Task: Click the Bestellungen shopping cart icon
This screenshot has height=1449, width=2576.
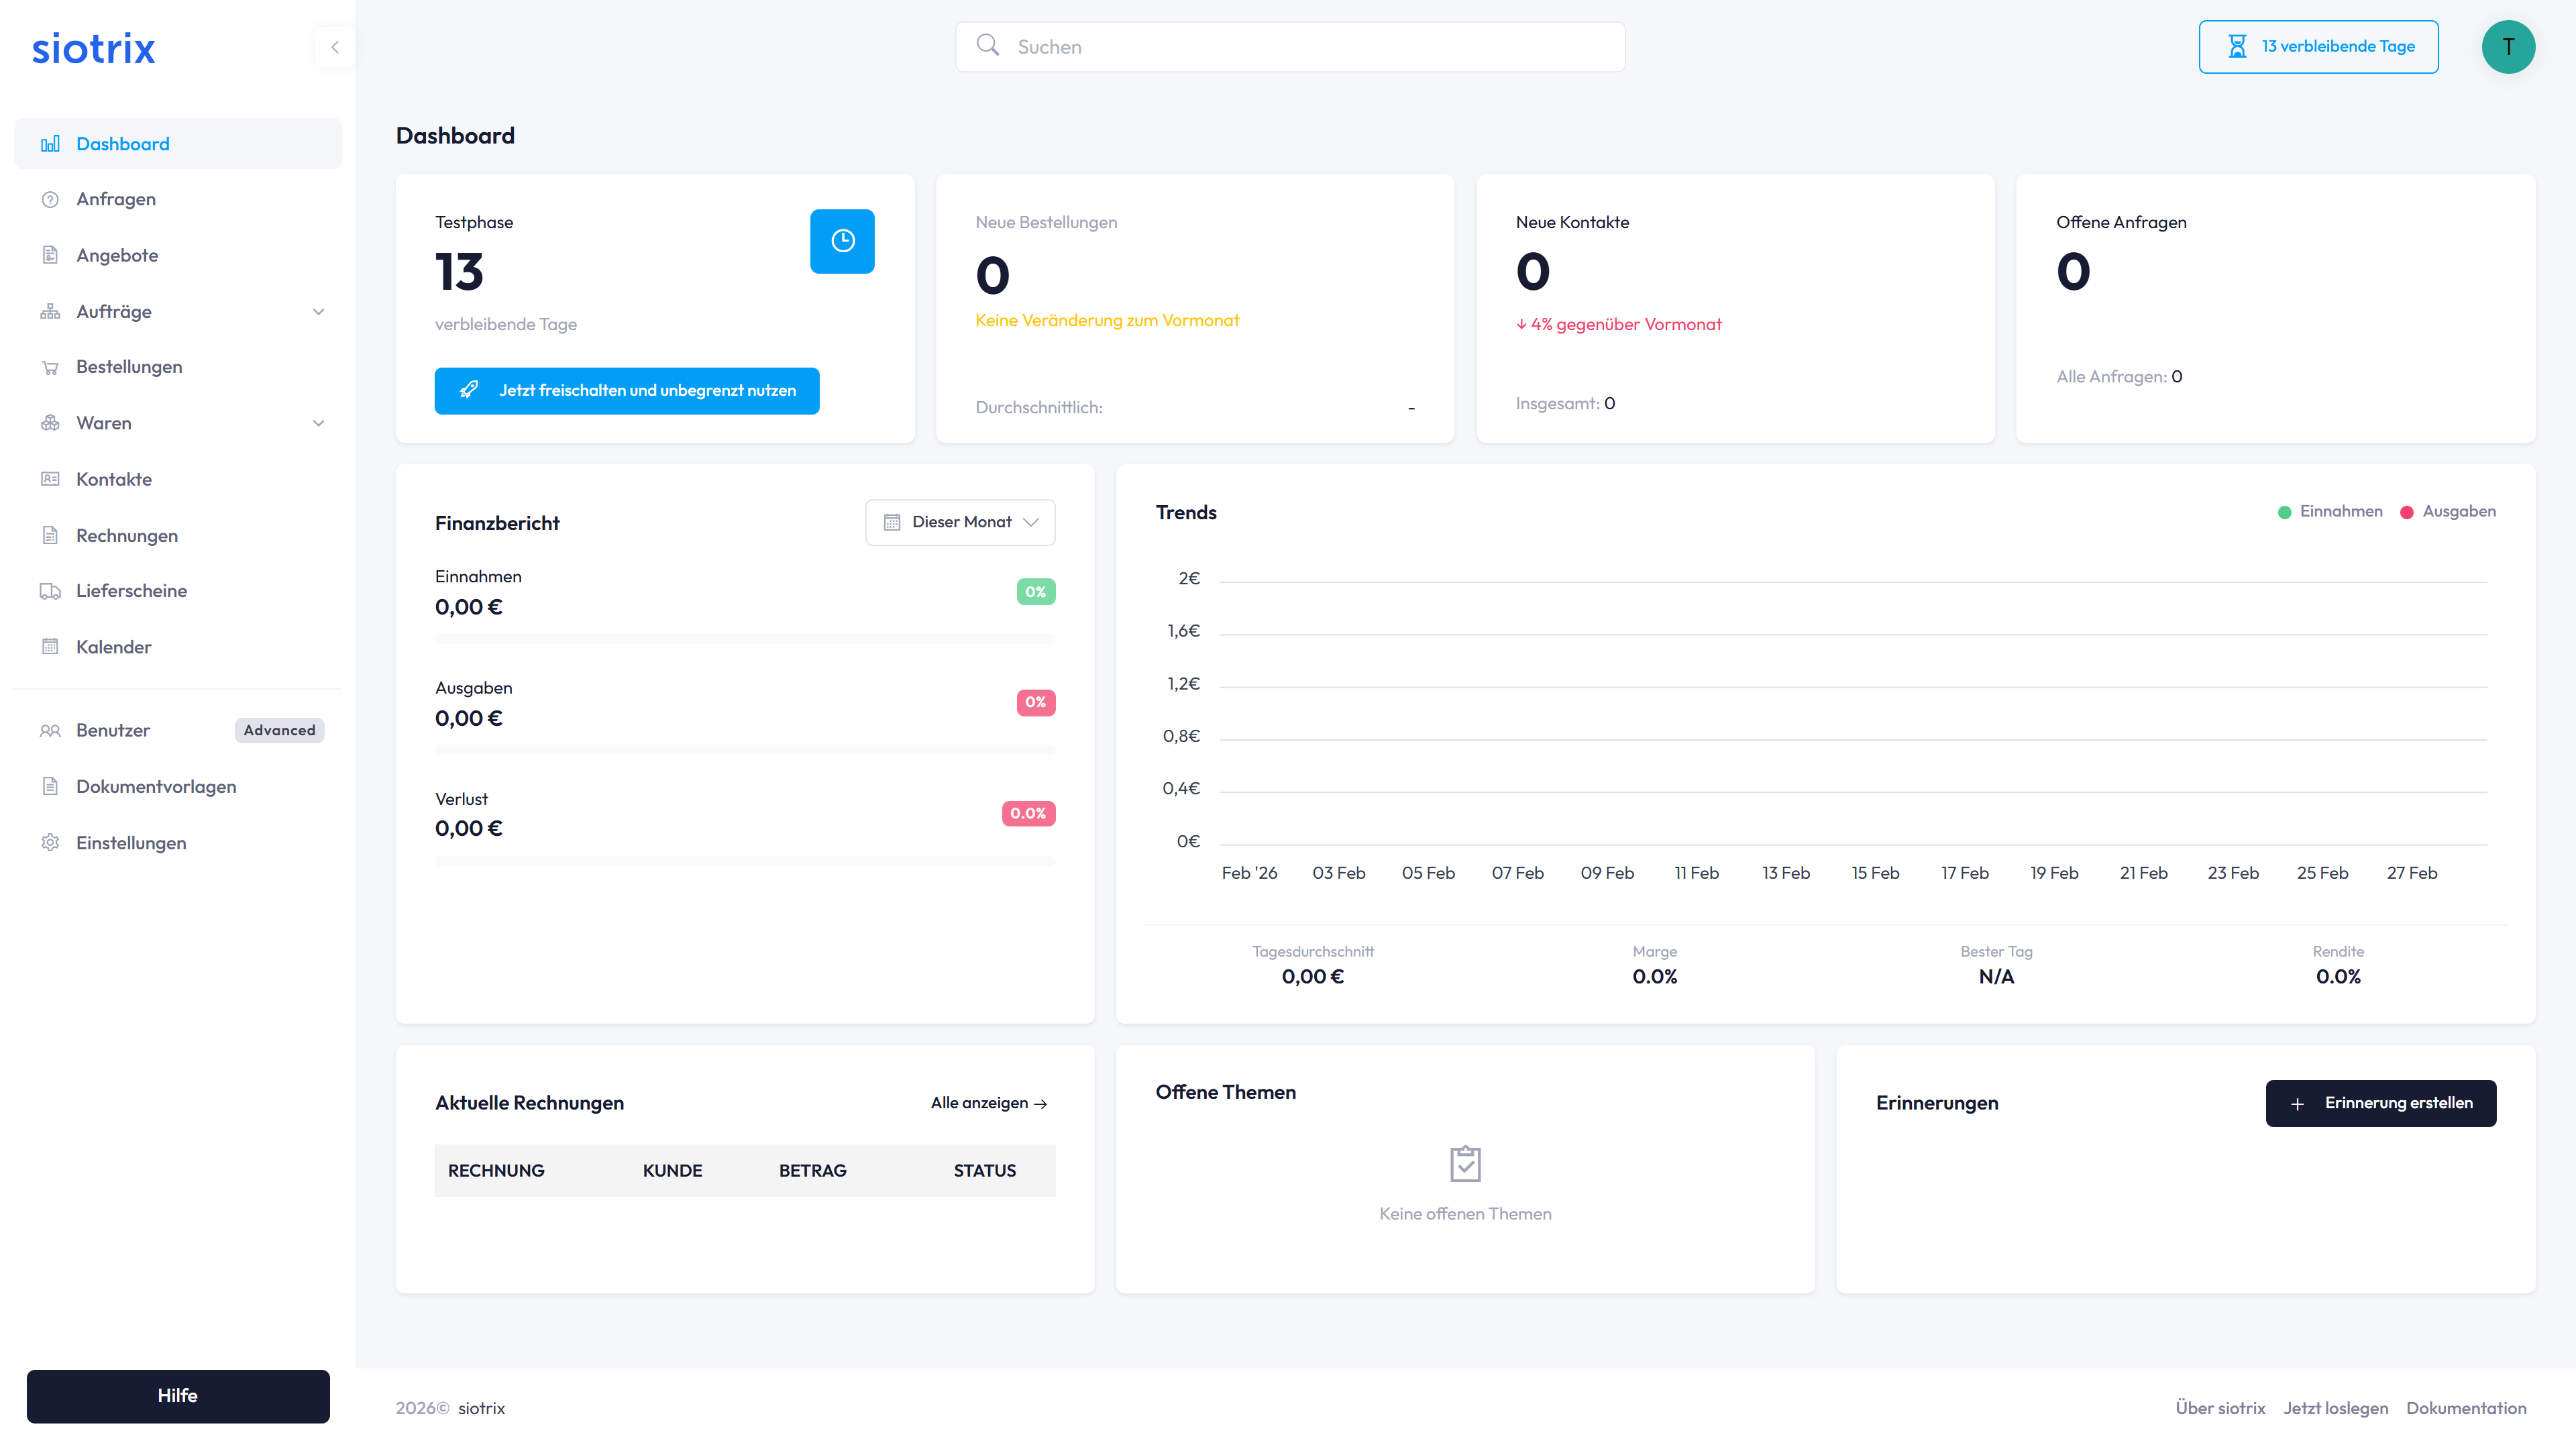Action: (50, 367)
